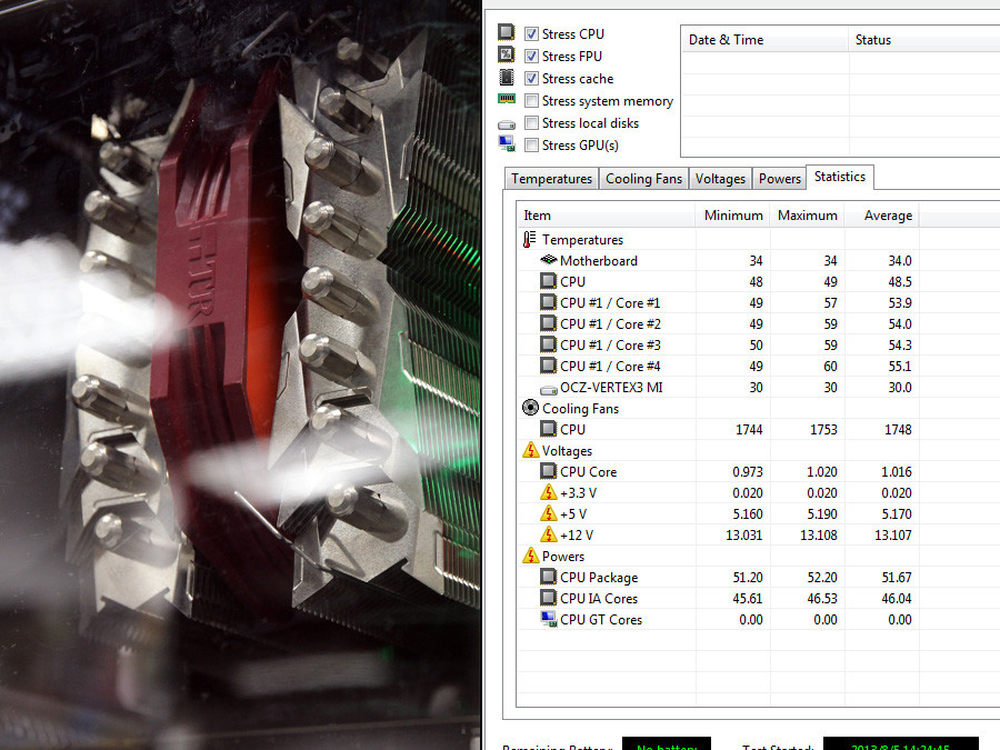Click the thermometer icon of Temperatures group

(529, 239)
